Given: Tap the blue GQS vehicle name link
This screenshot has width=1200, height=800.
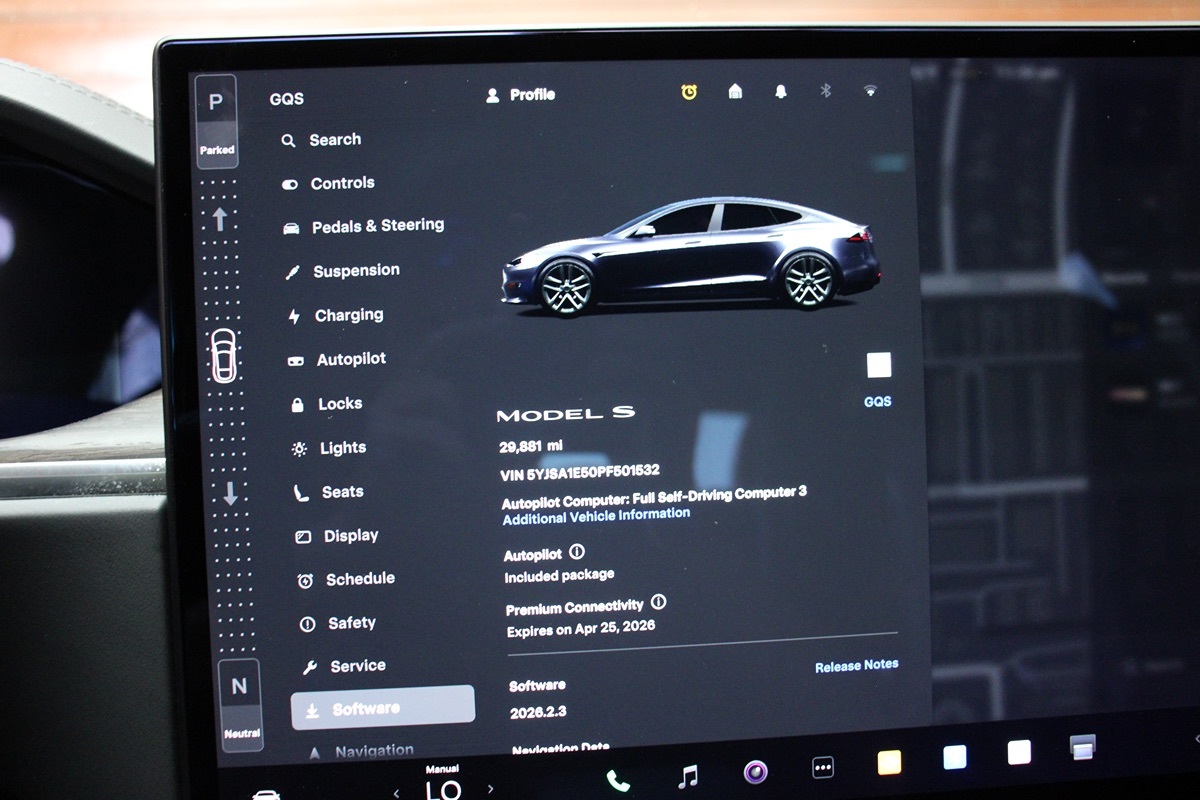Looking at the screenshot, I should point(878,402).
